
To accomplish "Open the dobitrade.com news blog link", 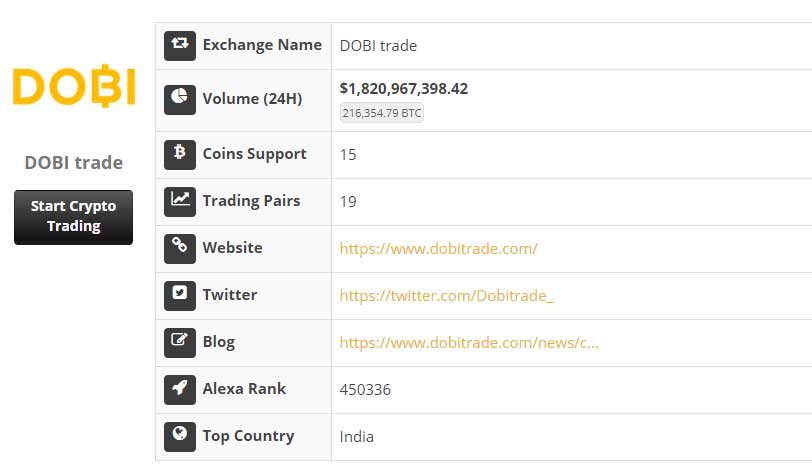I will tap(469, 342).
